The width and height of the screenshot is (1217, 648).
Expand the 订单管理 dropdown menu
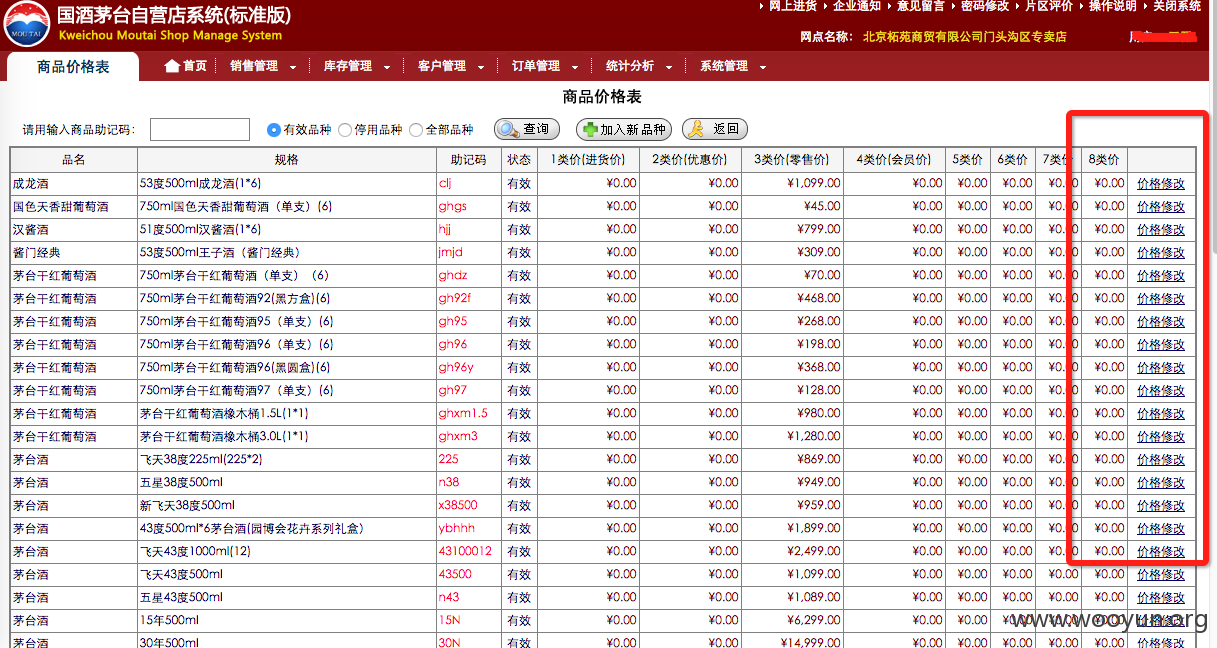(545, 66)
